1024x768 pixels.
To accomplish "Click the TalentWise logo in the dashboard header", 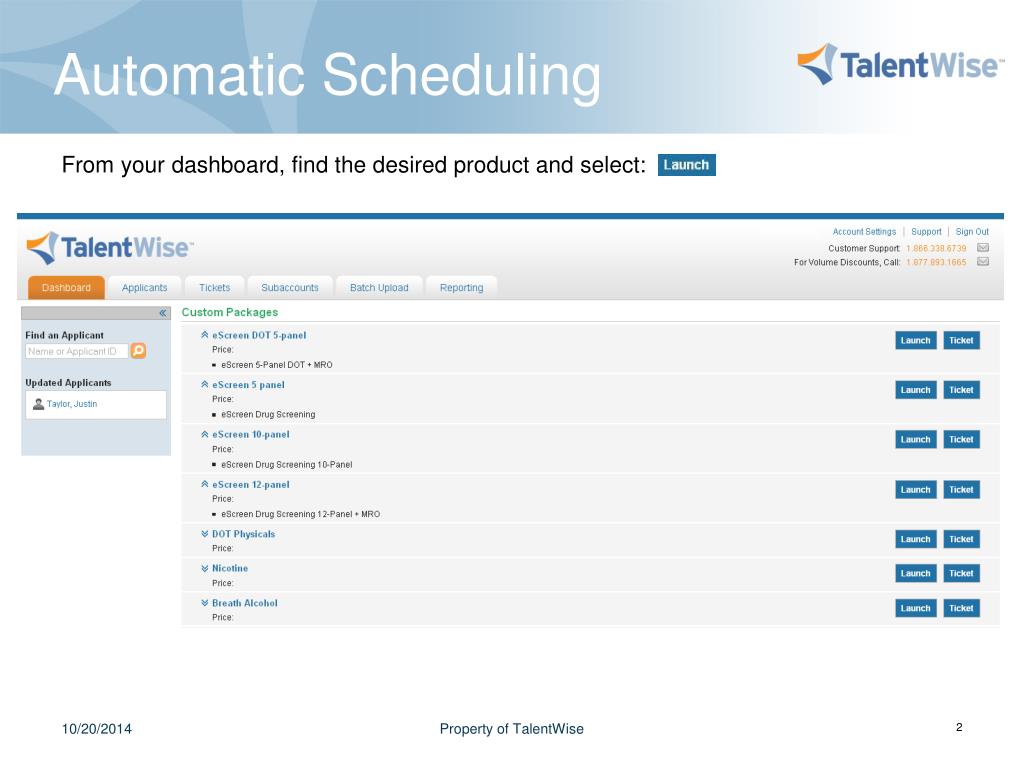I will tap(110, 248).
